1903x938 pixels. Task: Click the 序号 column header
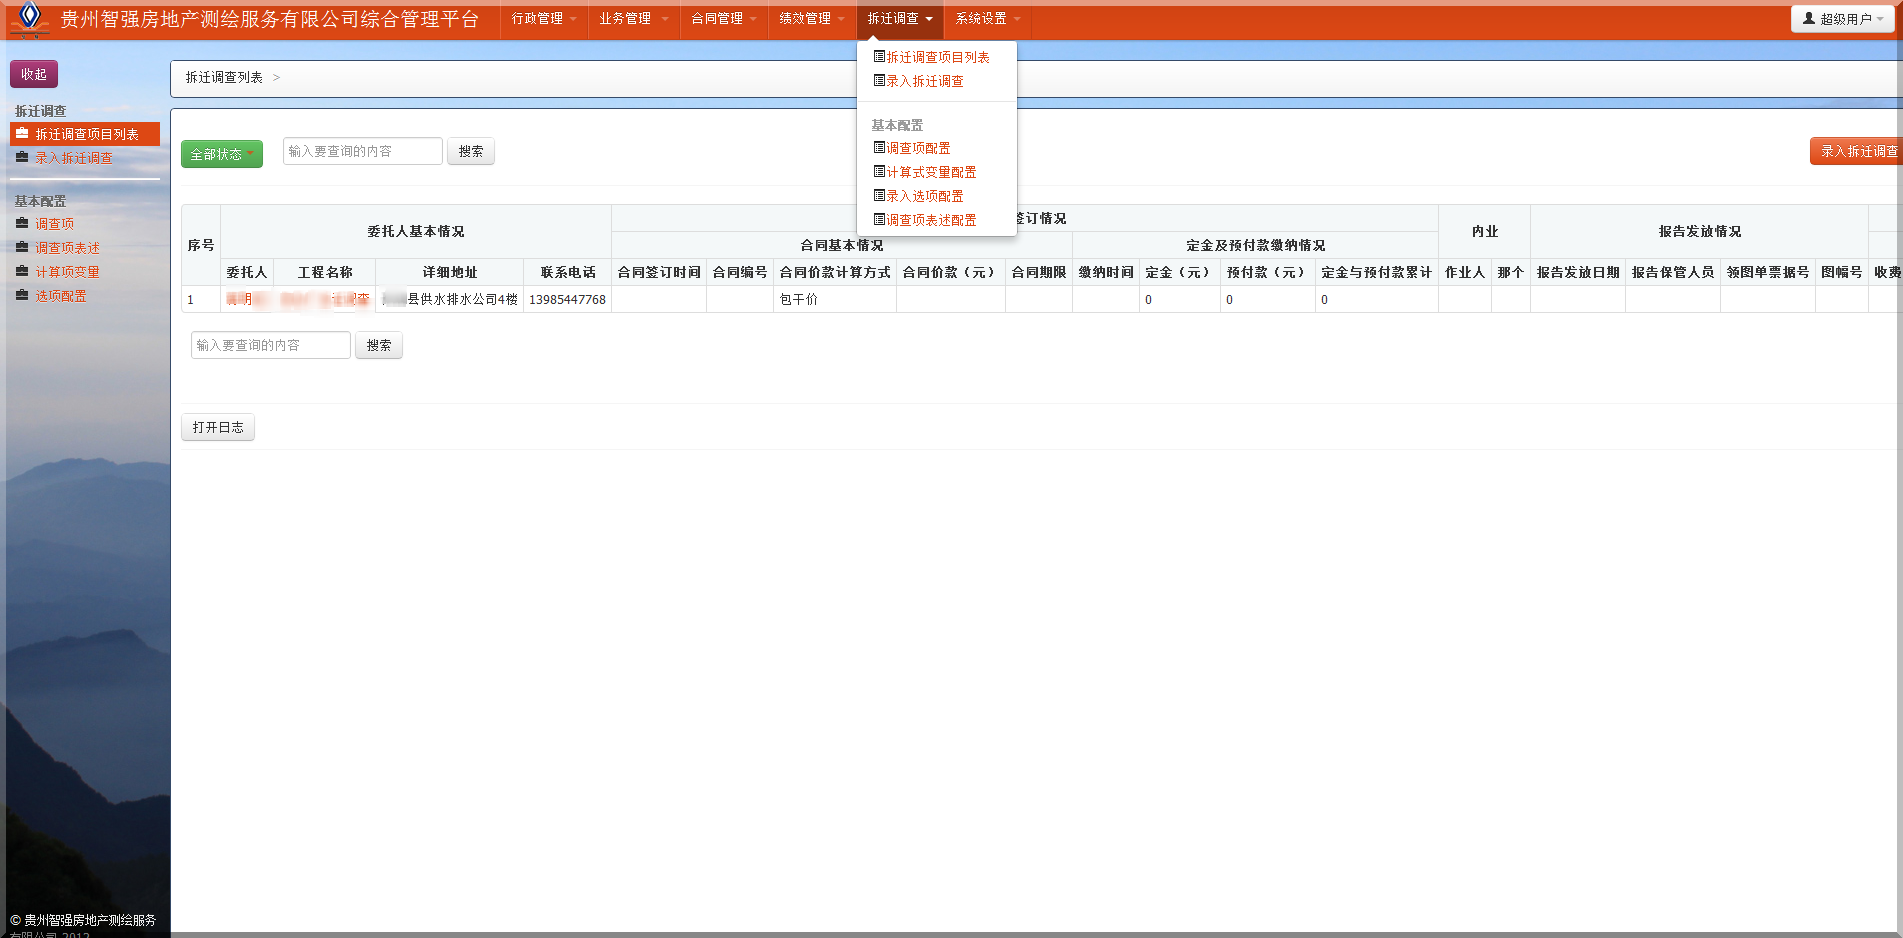coord(201,245)
